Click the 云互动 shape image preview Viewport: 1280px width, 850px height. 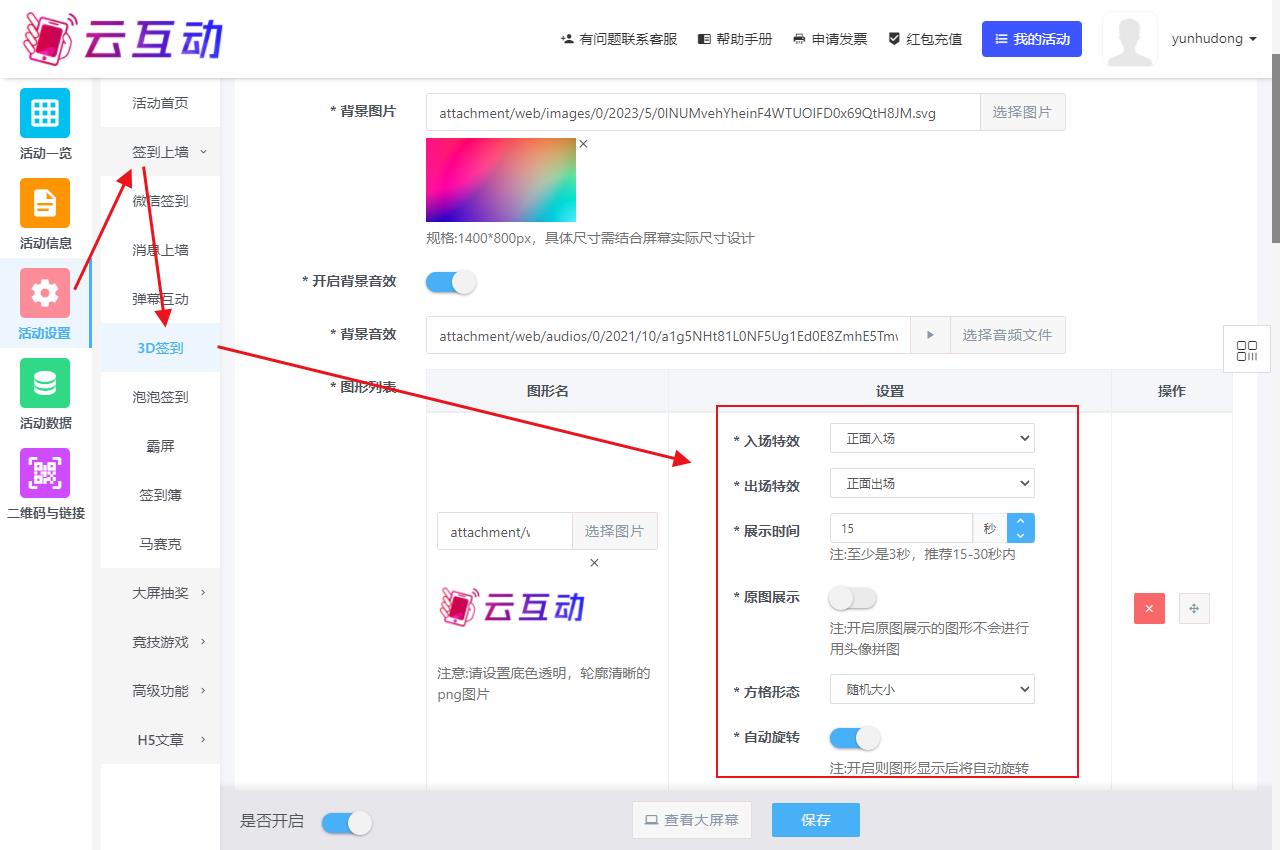pyautogui.click(x=512, y=607)
